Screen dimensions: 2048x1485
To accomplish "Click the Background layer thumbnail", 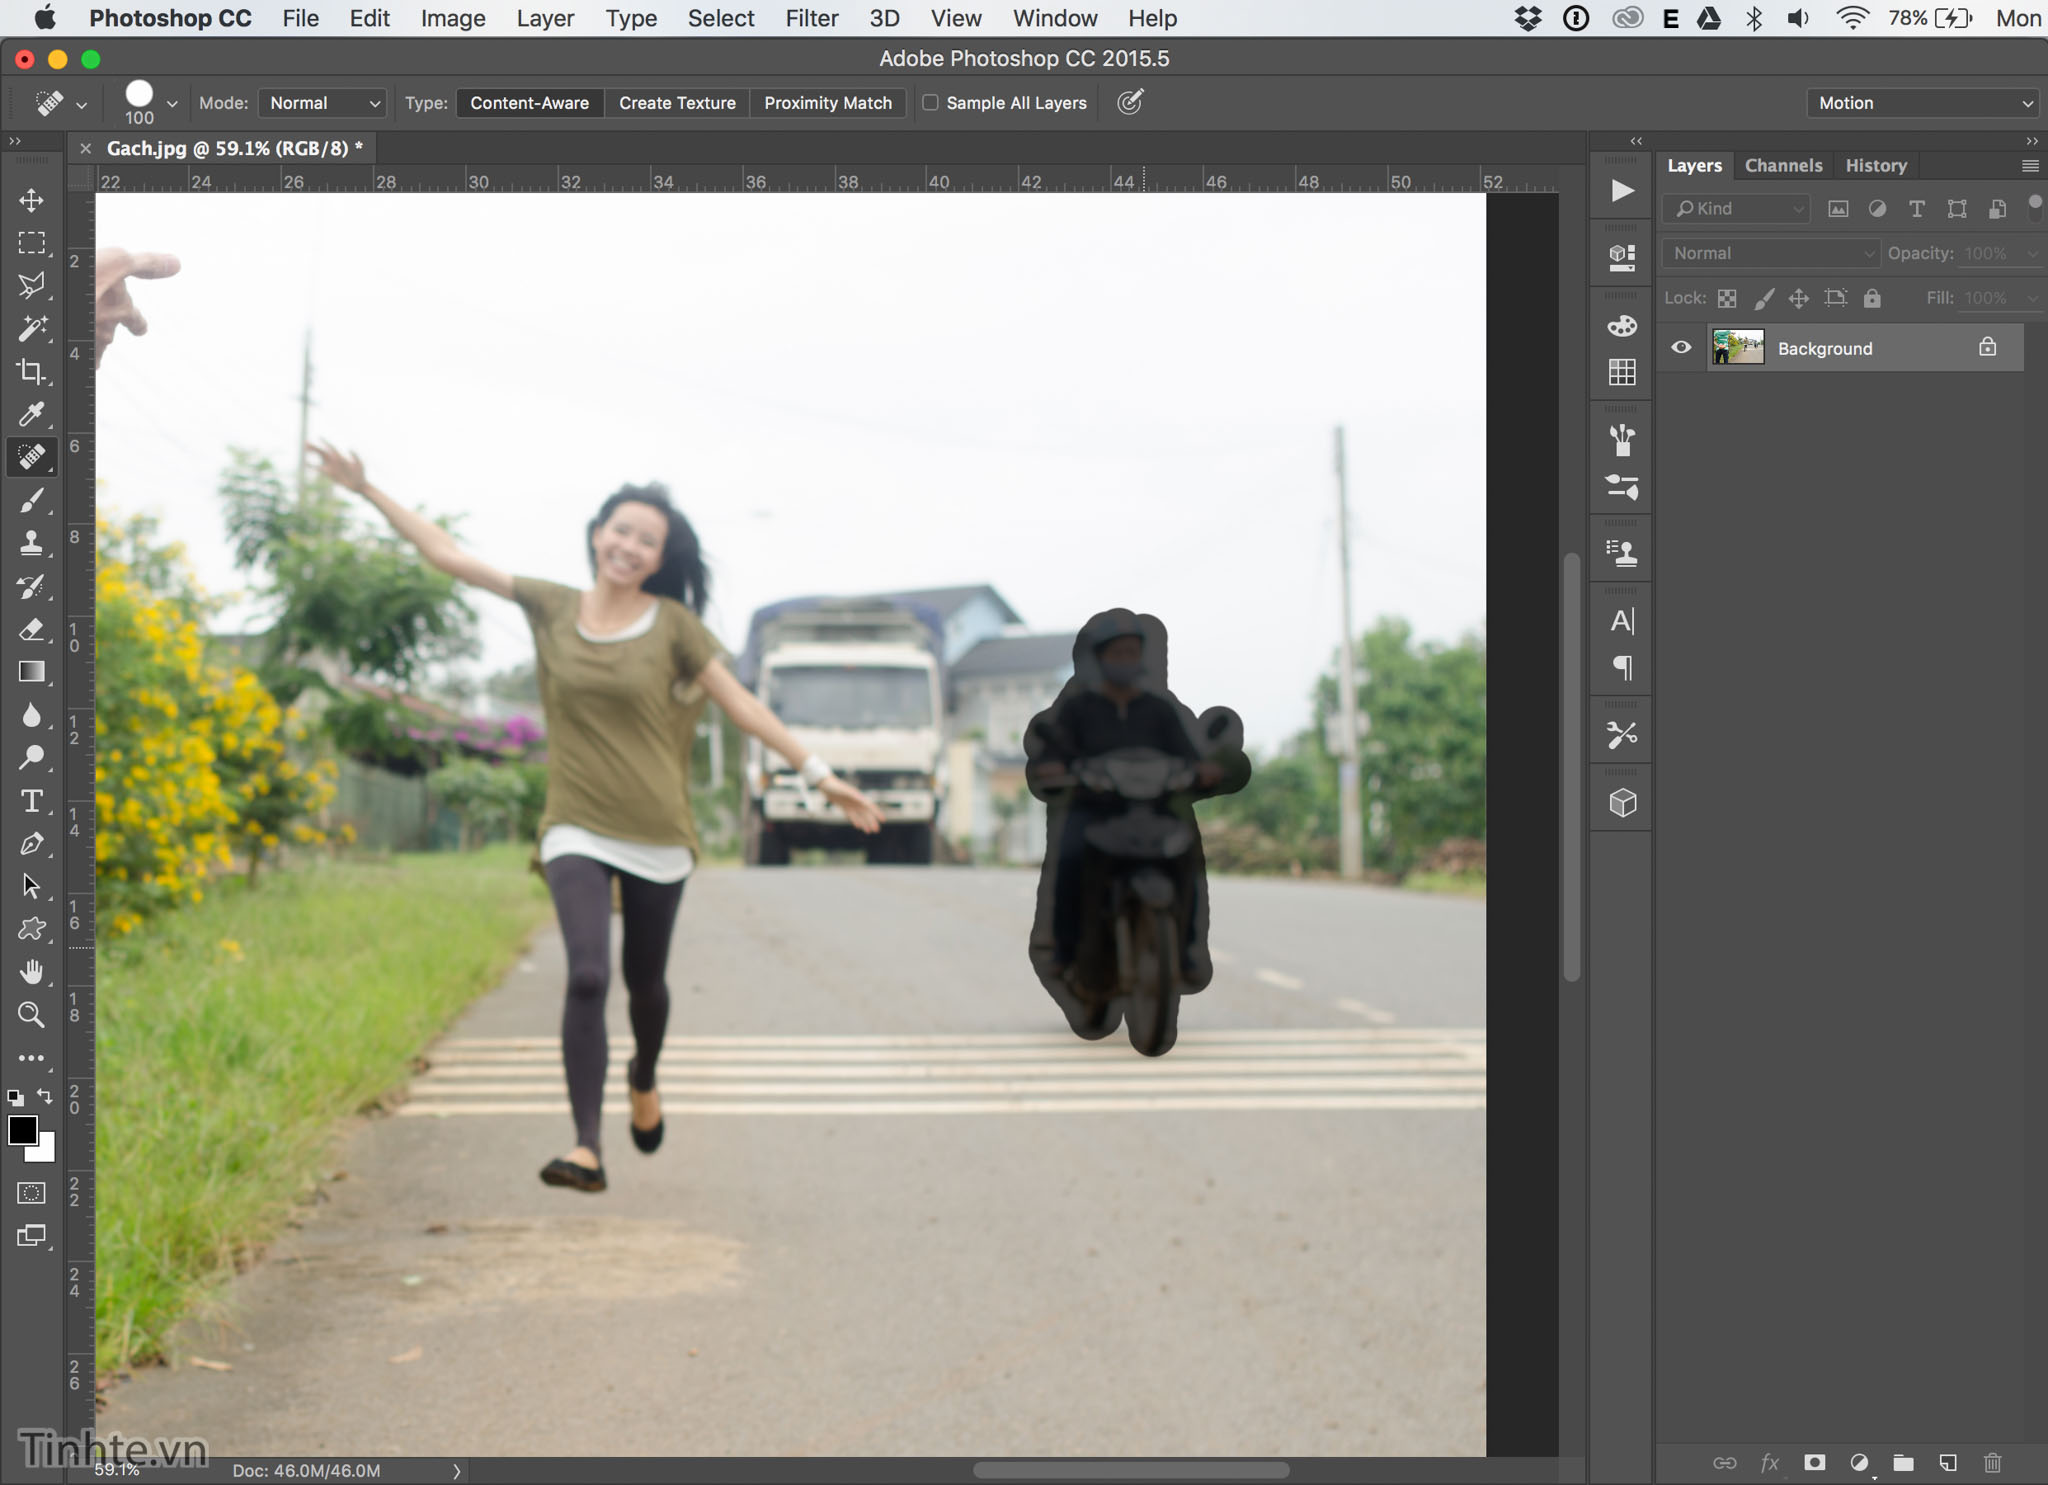I will [1738, 347].
